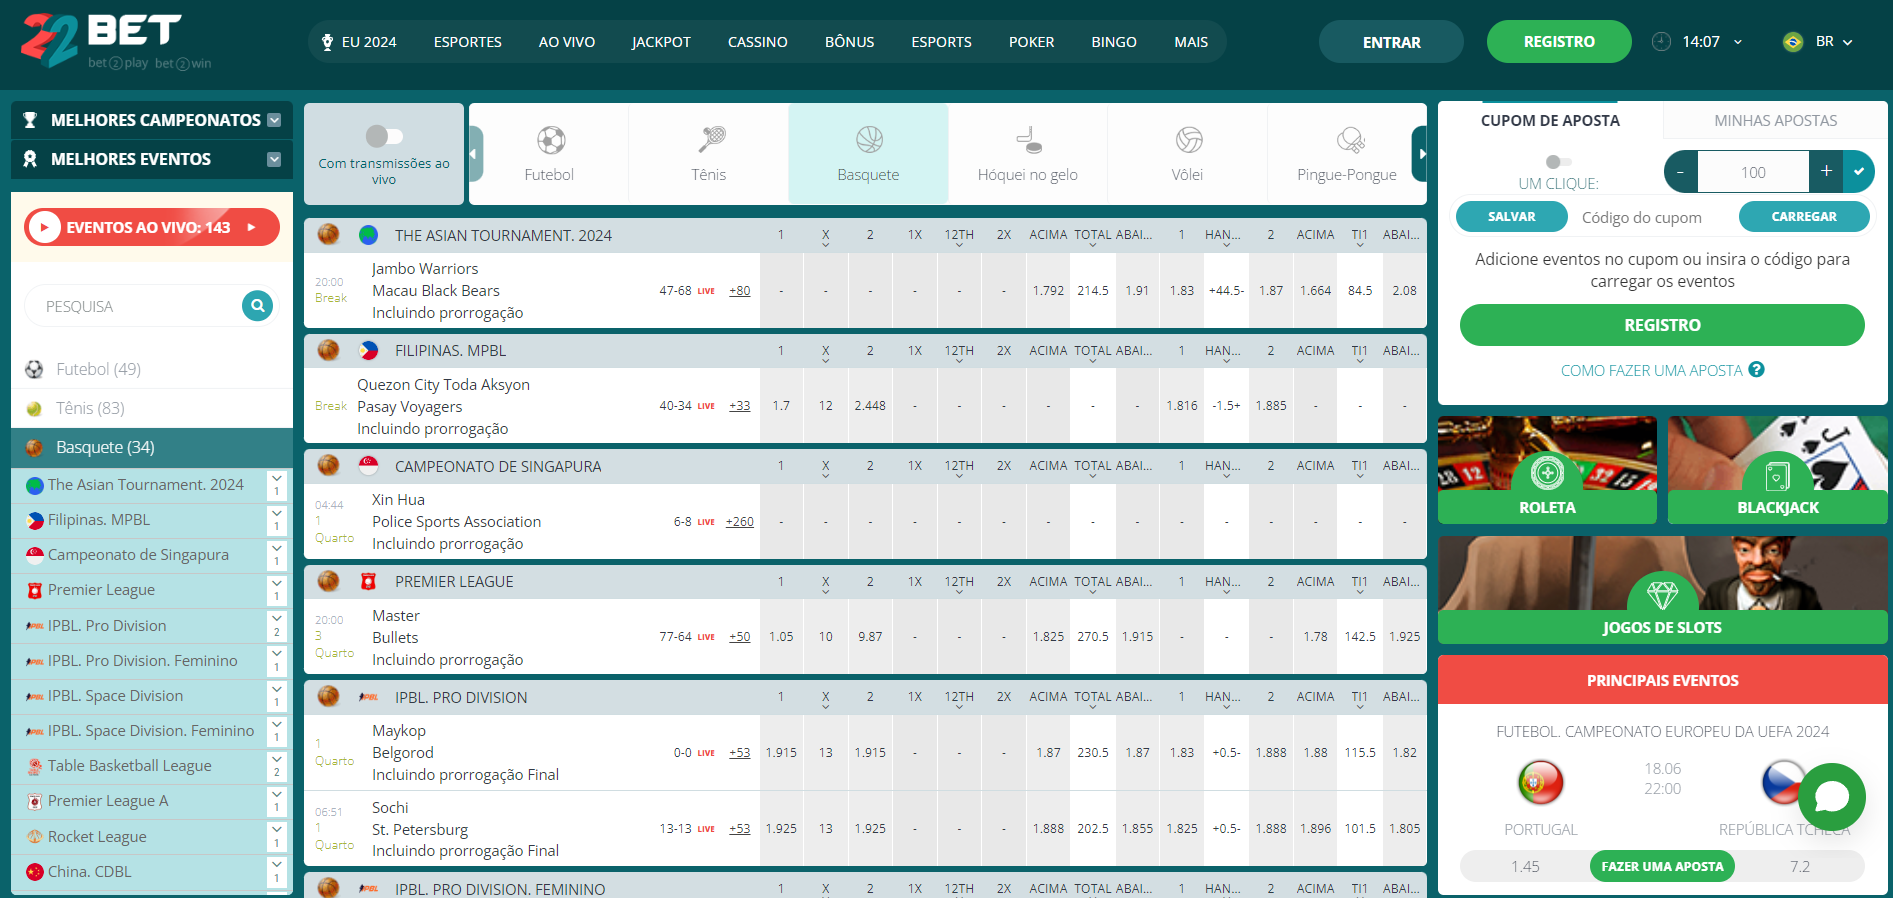Open the Jogos de Slots tile
The height and width of the screenshot is (898, 1893).
[1663, 590]
